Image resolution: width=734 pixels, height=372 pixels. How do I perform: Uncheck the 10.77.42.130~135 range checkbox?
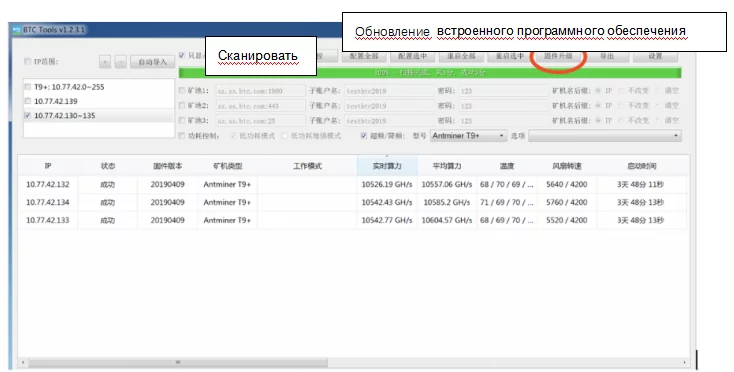tap(28, 116)
